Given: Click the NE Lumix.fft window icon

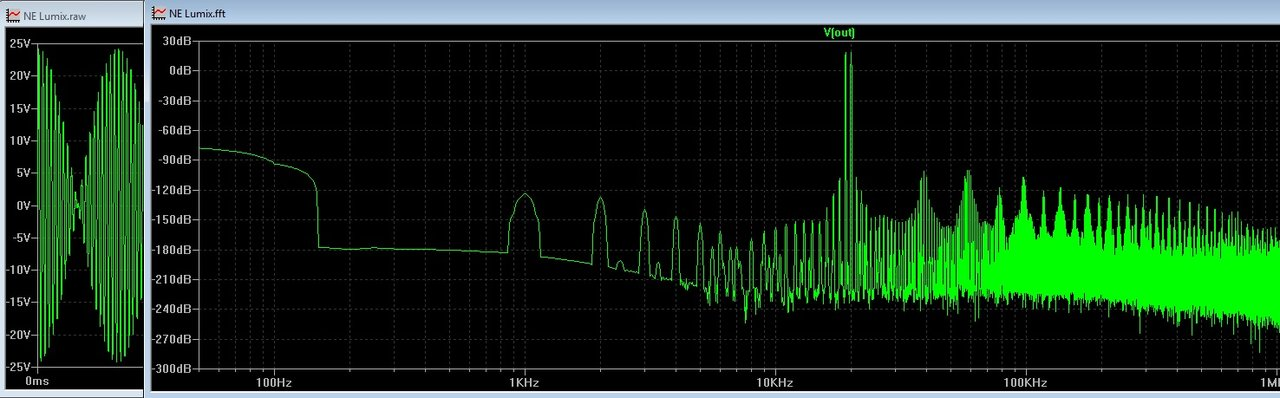Looking at the screenshot, I should tap(160, 13).
